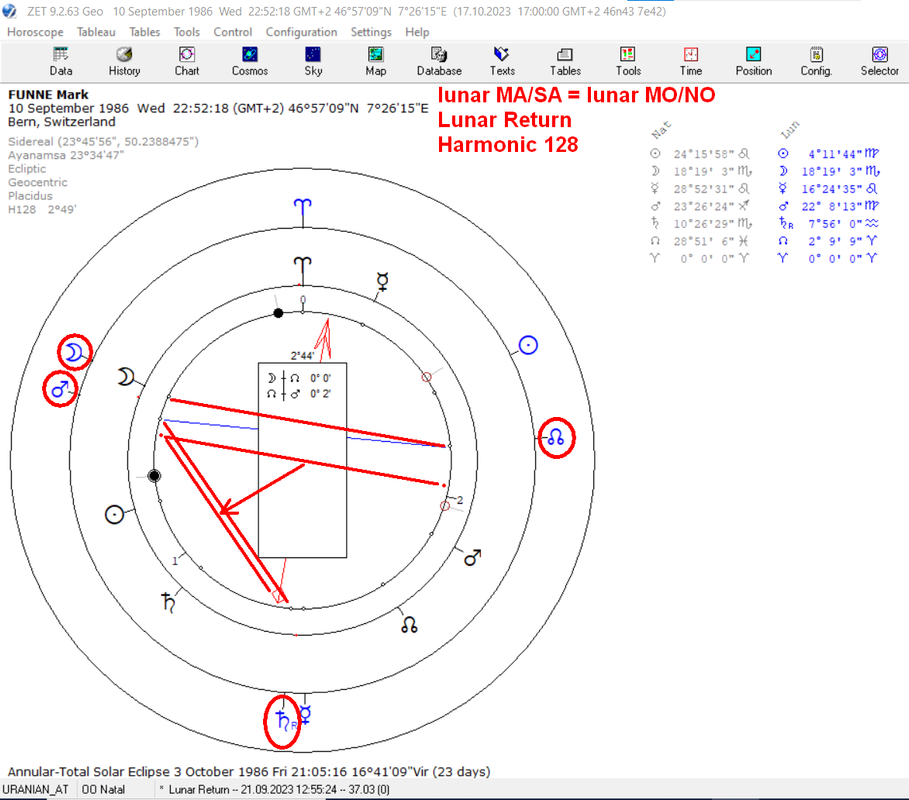909x800 pixels.
Task: Click the Nat column header in table
Action: tap(660, 130)
